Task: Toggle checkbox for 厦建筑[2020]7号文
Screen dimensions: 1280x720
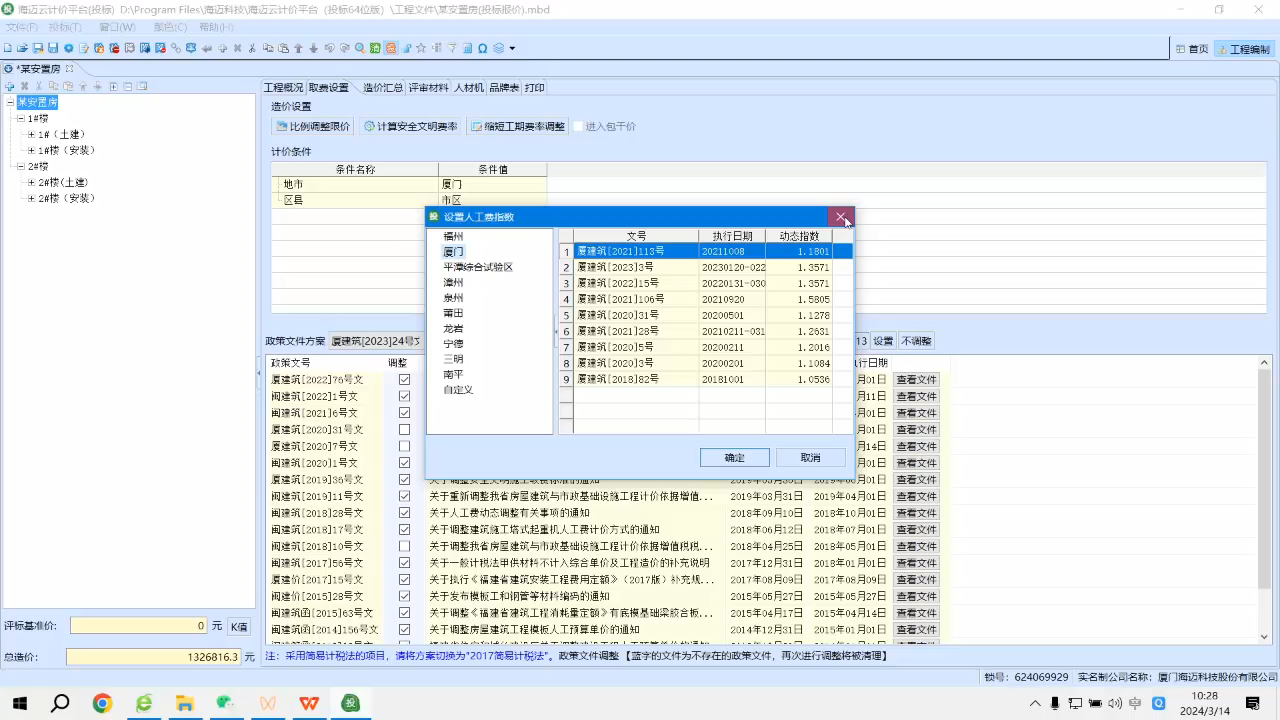Action: [x=404, y=446]
